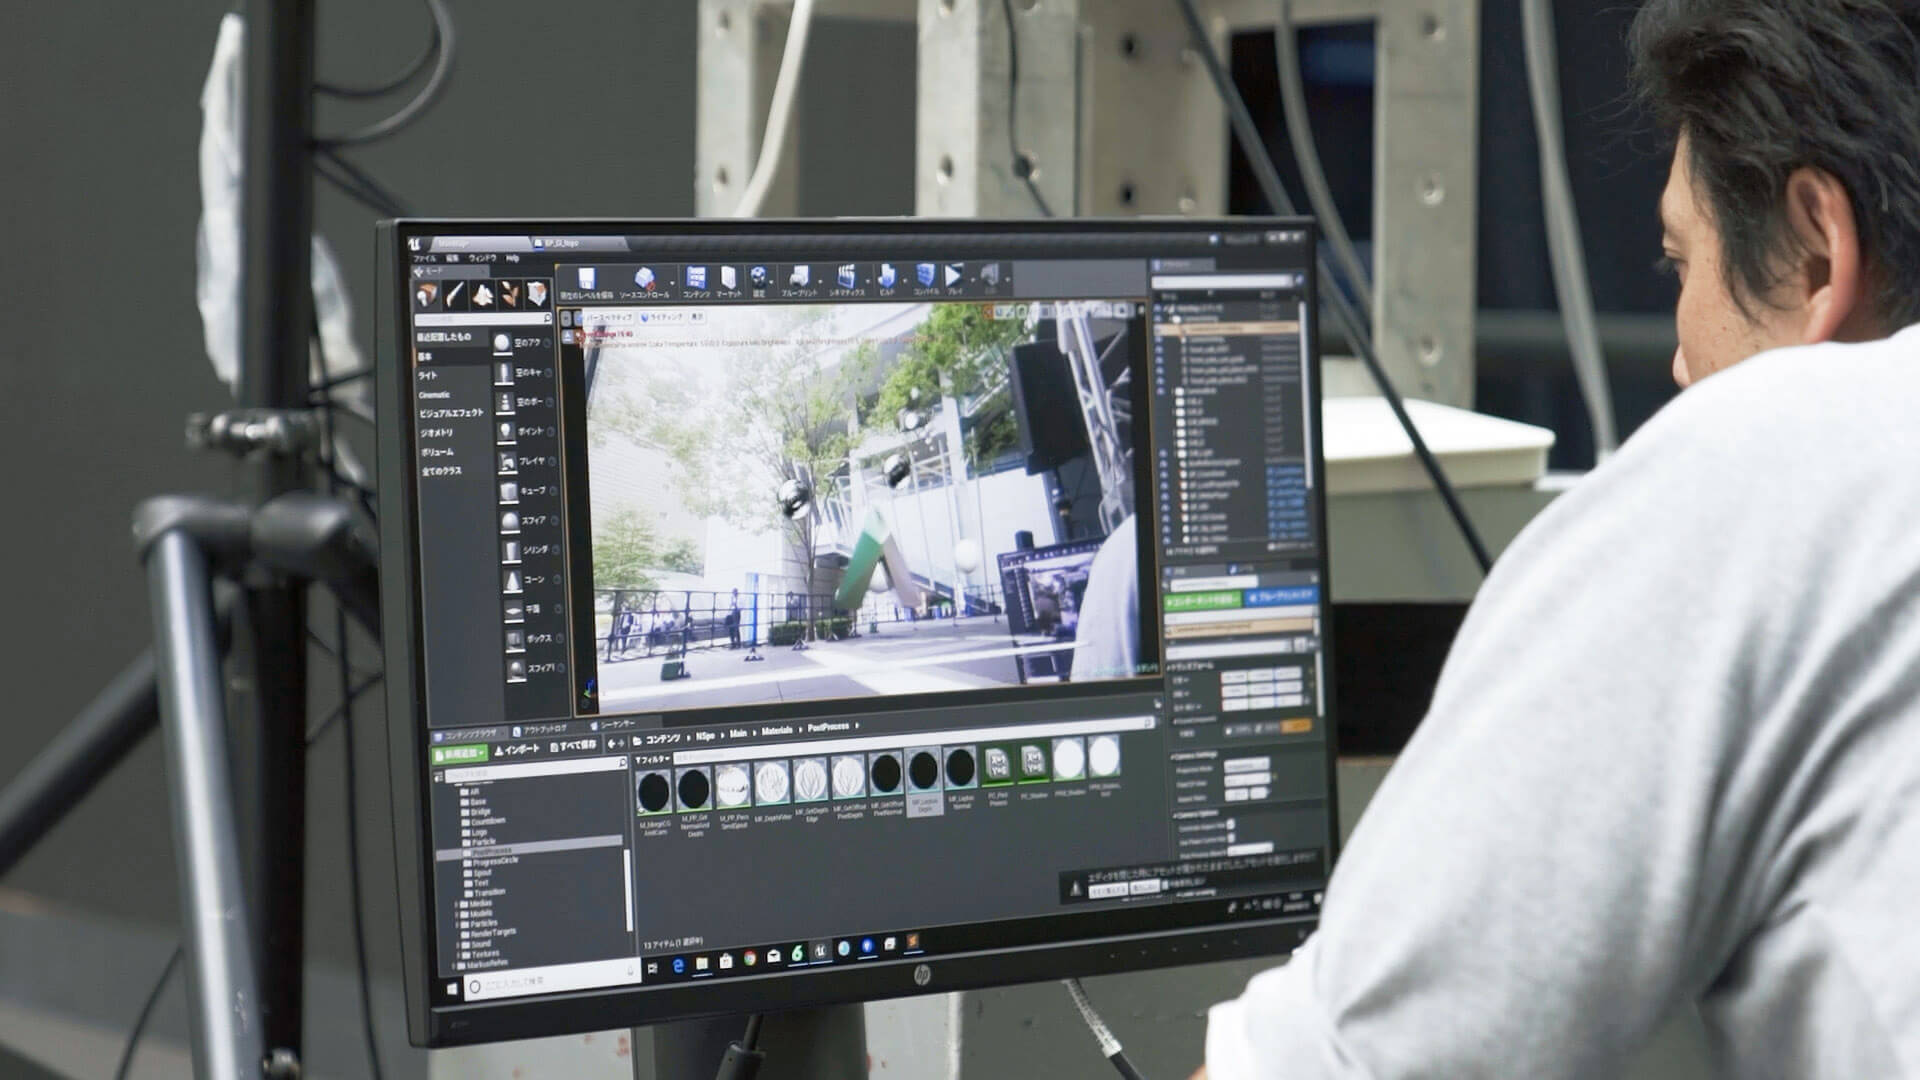
Task: Pick the Player Start icon
Action: click(x=508, y=462)
